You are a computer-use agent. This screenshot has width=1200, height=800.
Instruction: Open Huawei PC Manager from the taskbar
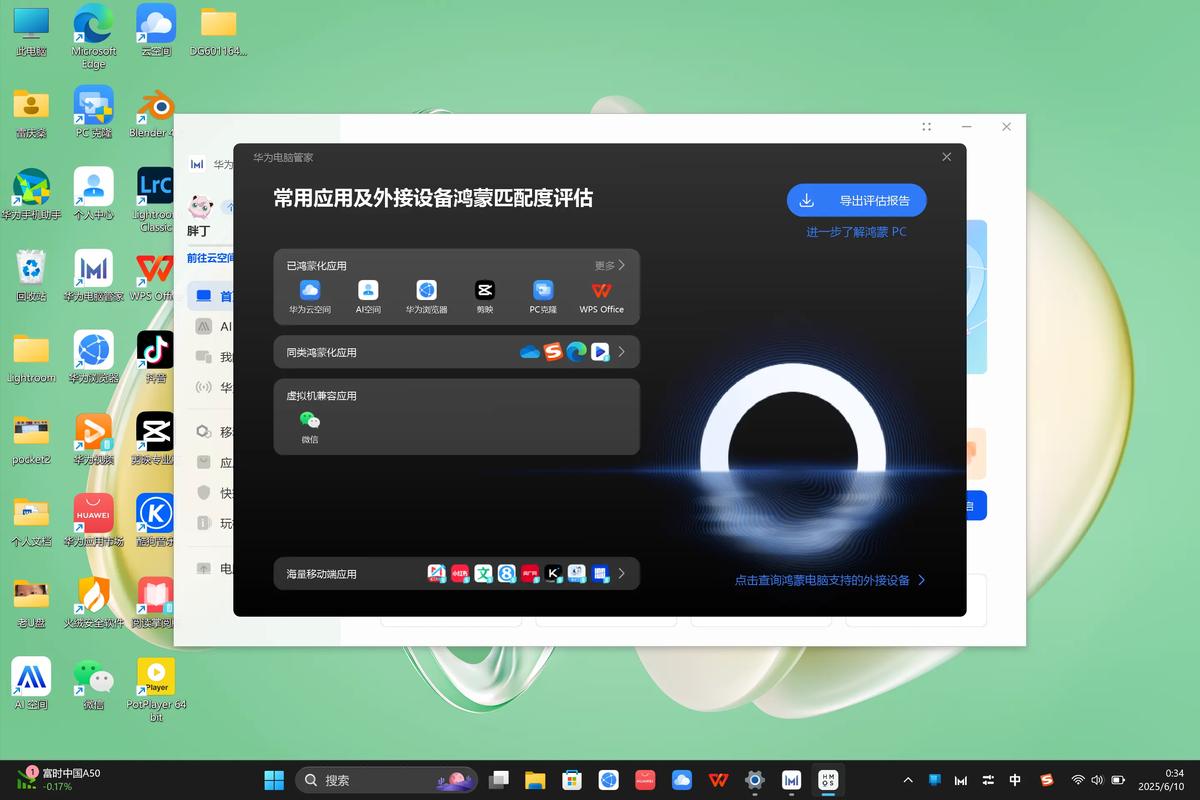(x=792, y=779)
